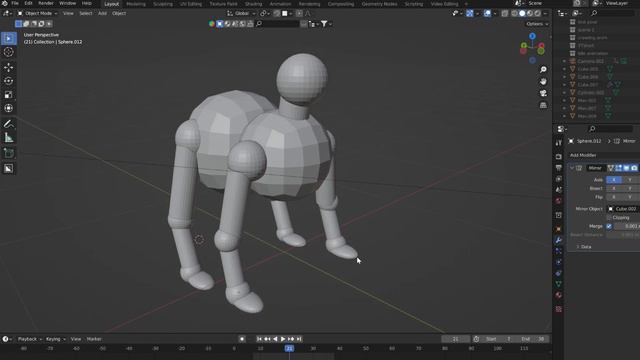Toggle Mirror modifier edit mode display
The image size is (640, 360).
(x=618, y=168)
